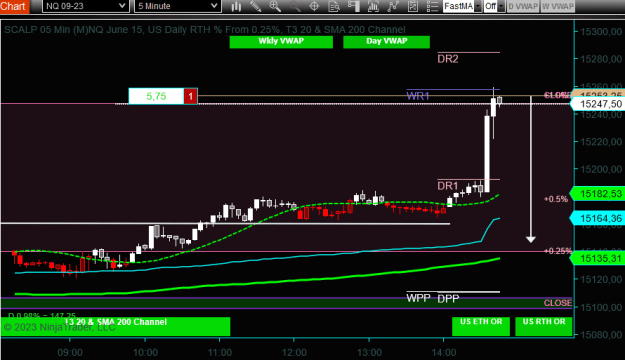Select the drawing tools pencil icon

click(x=256, y=6)
